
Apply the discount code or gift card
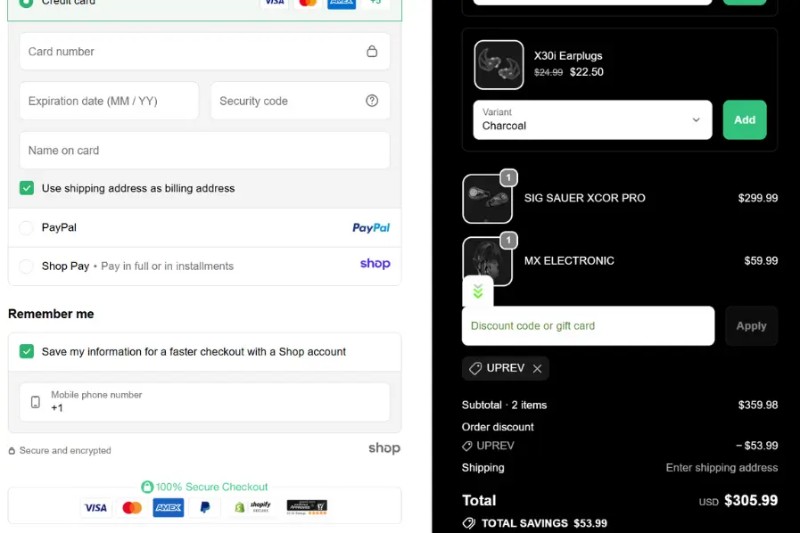(751, 326)
